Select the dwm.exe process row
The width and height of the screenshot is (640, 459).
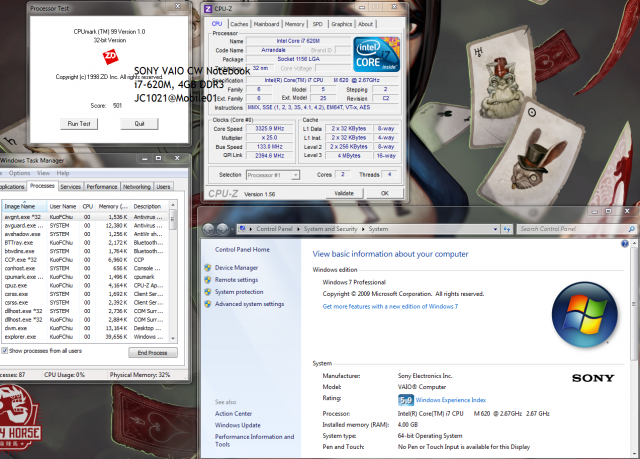click(85, 328)
